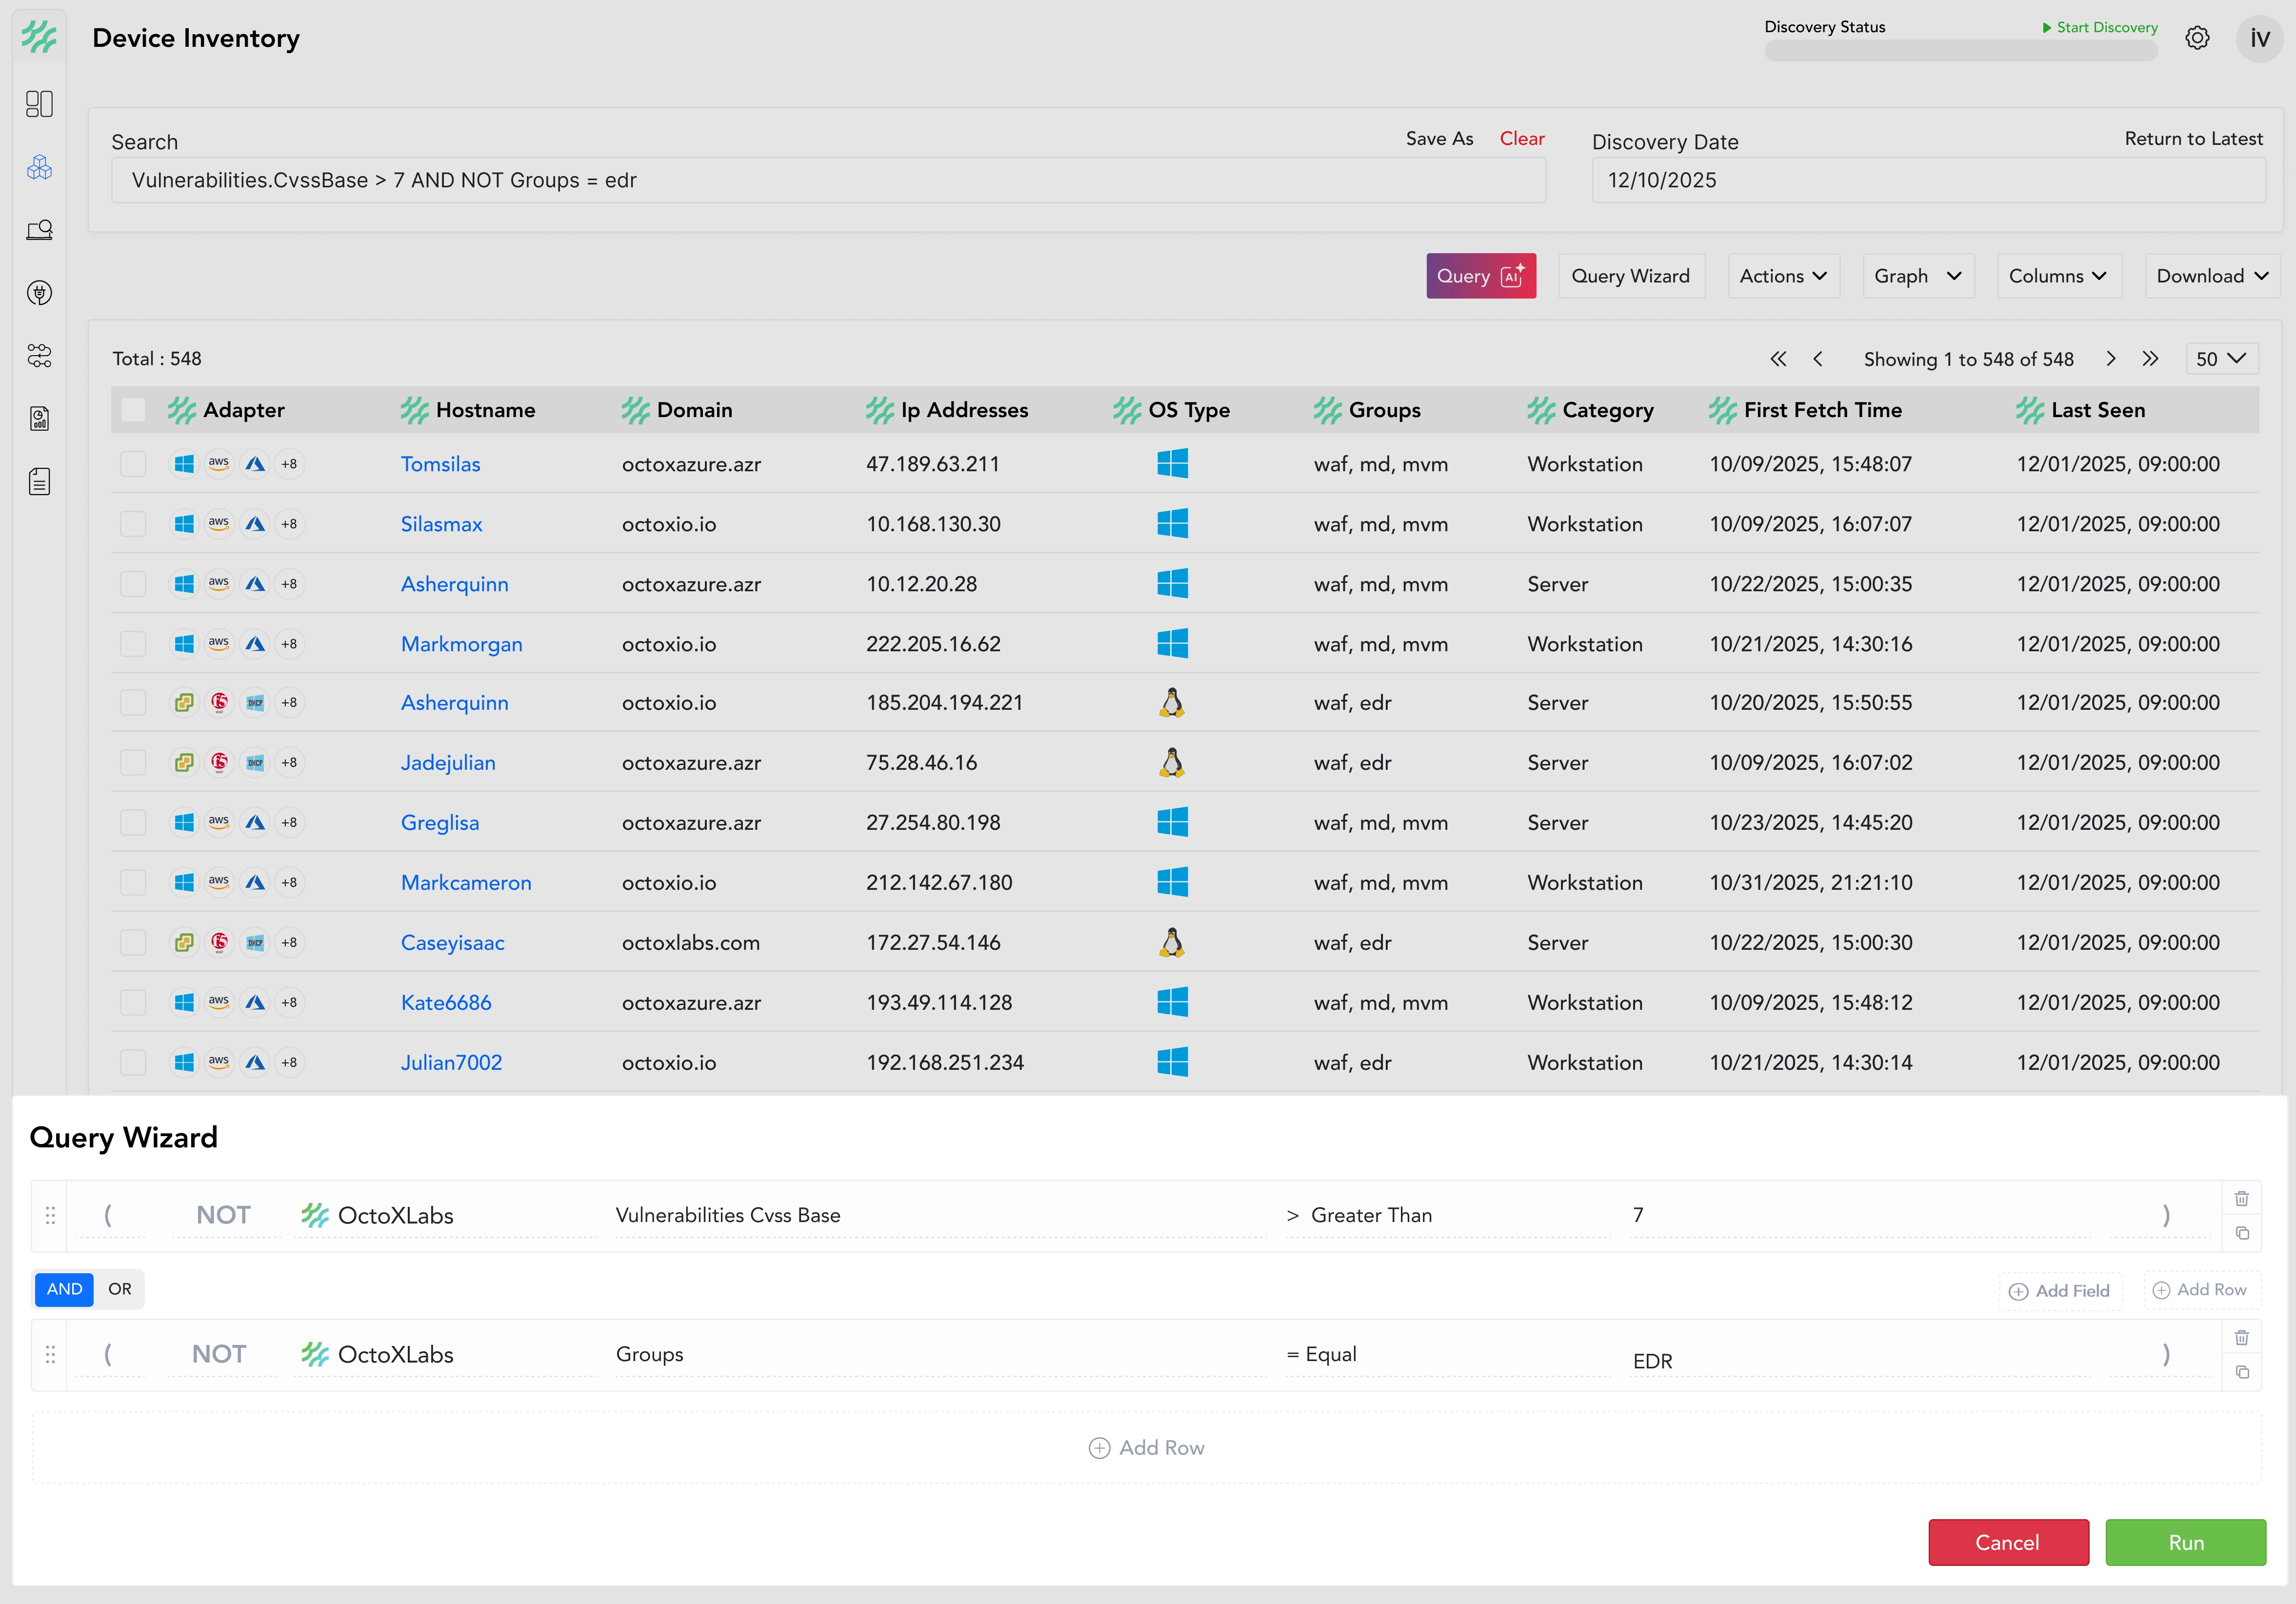
Task: Select the AND operator toggle
Action: 64,1289
